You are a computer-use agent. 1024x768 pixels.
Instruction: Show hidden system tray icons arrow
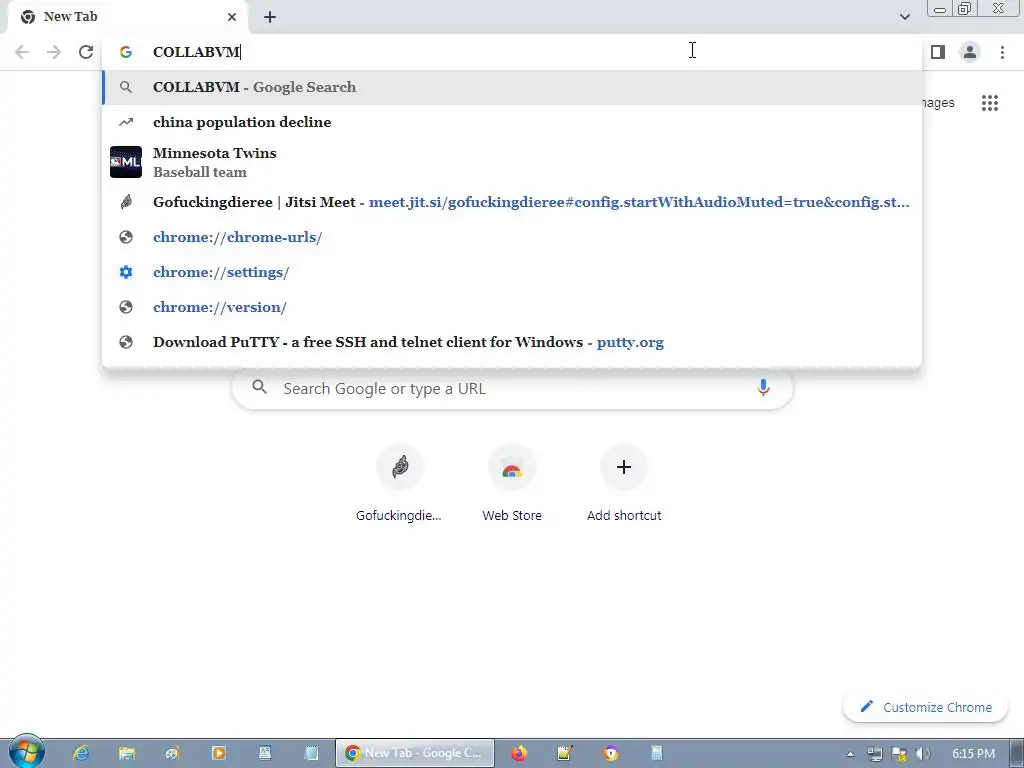[850, 754]
